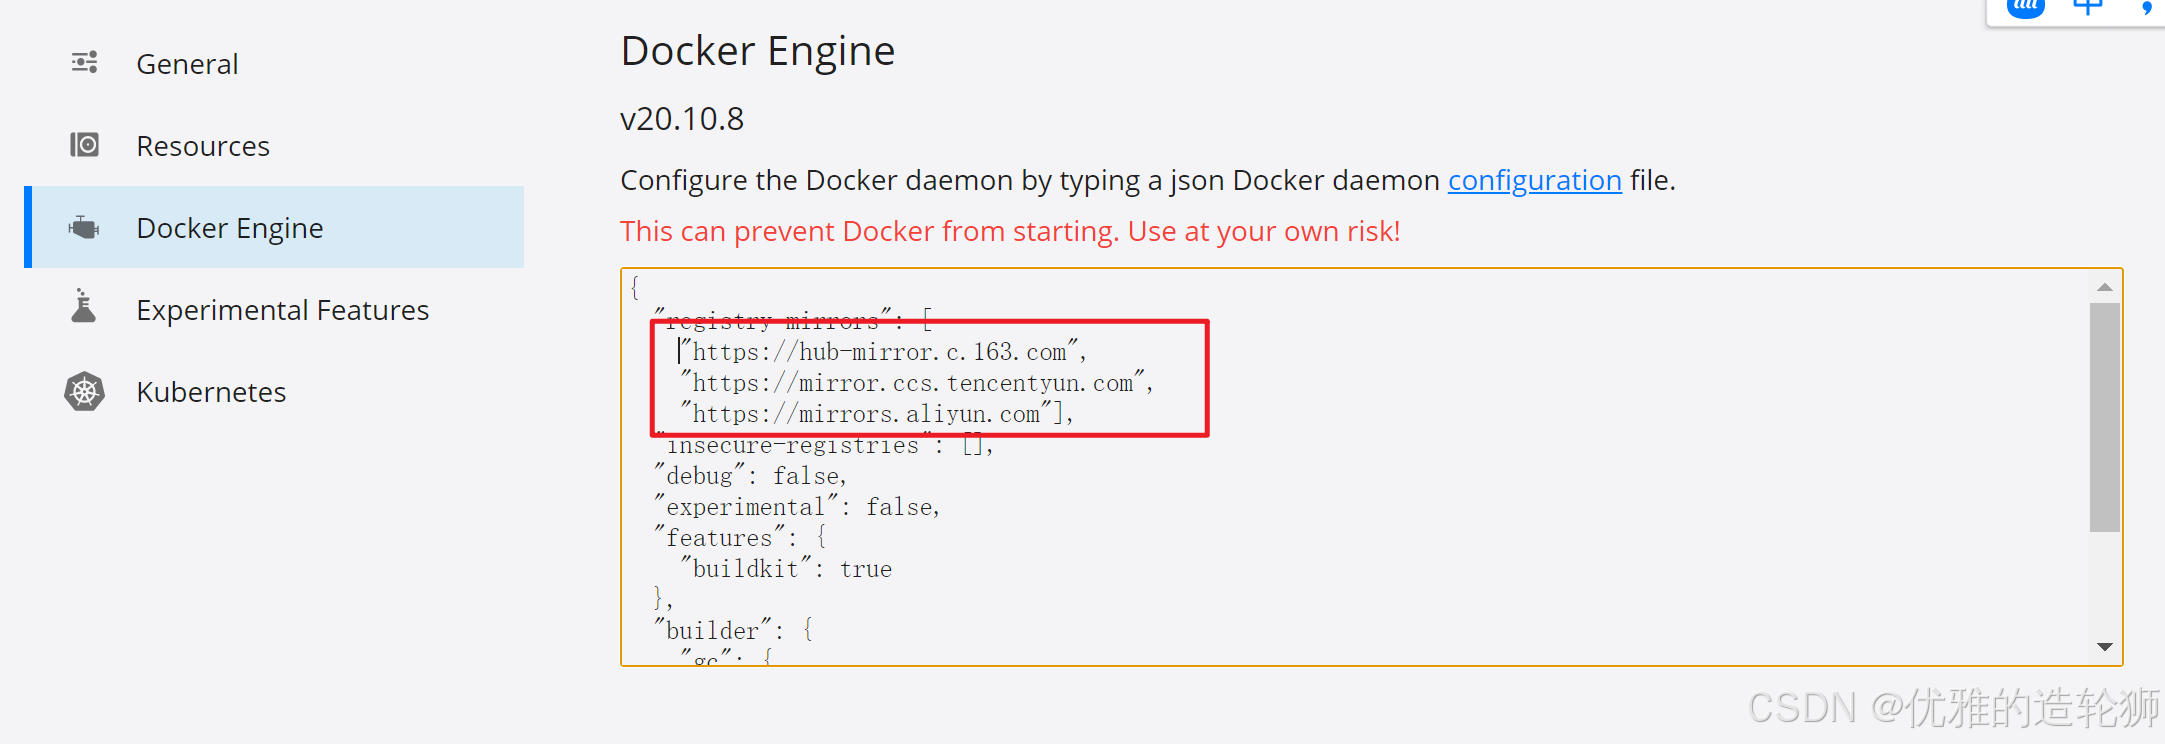Click the aliyun mirror URL line
The height and width of the screenshot is (744, 2165).
coord(877,414)
